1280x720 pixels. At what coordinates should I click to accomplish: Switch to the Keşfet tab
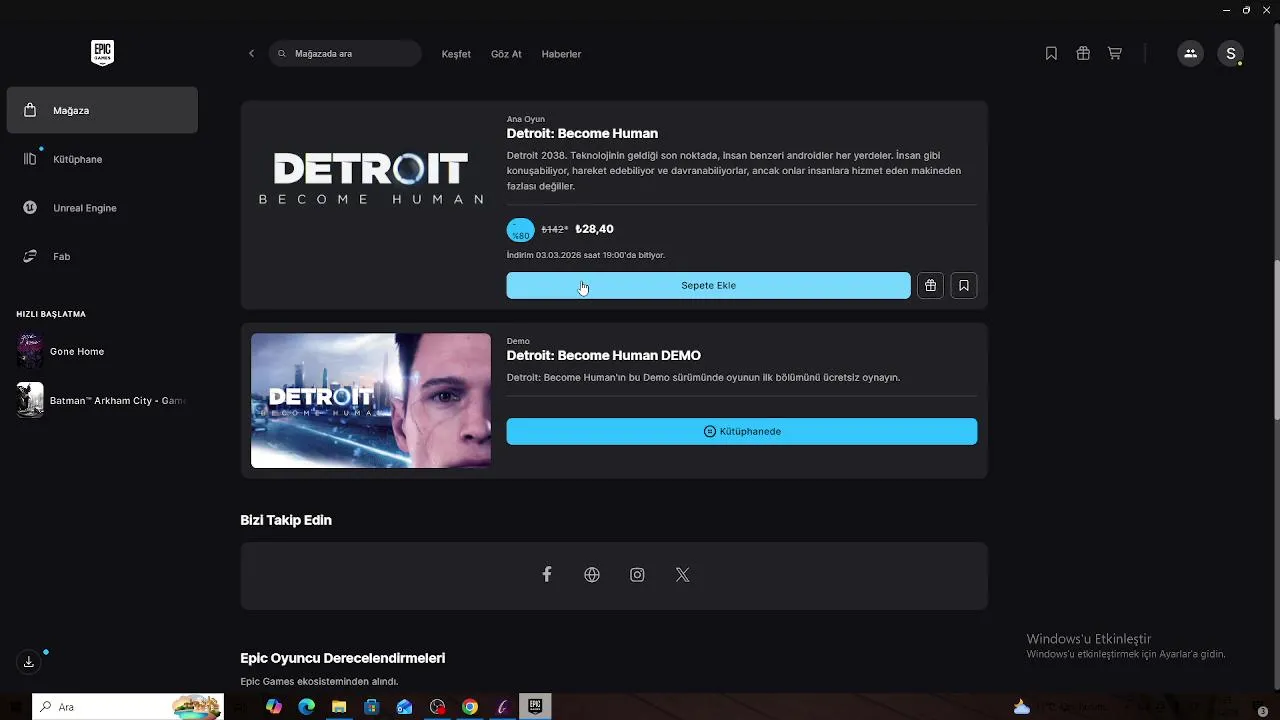click(456, 54)
